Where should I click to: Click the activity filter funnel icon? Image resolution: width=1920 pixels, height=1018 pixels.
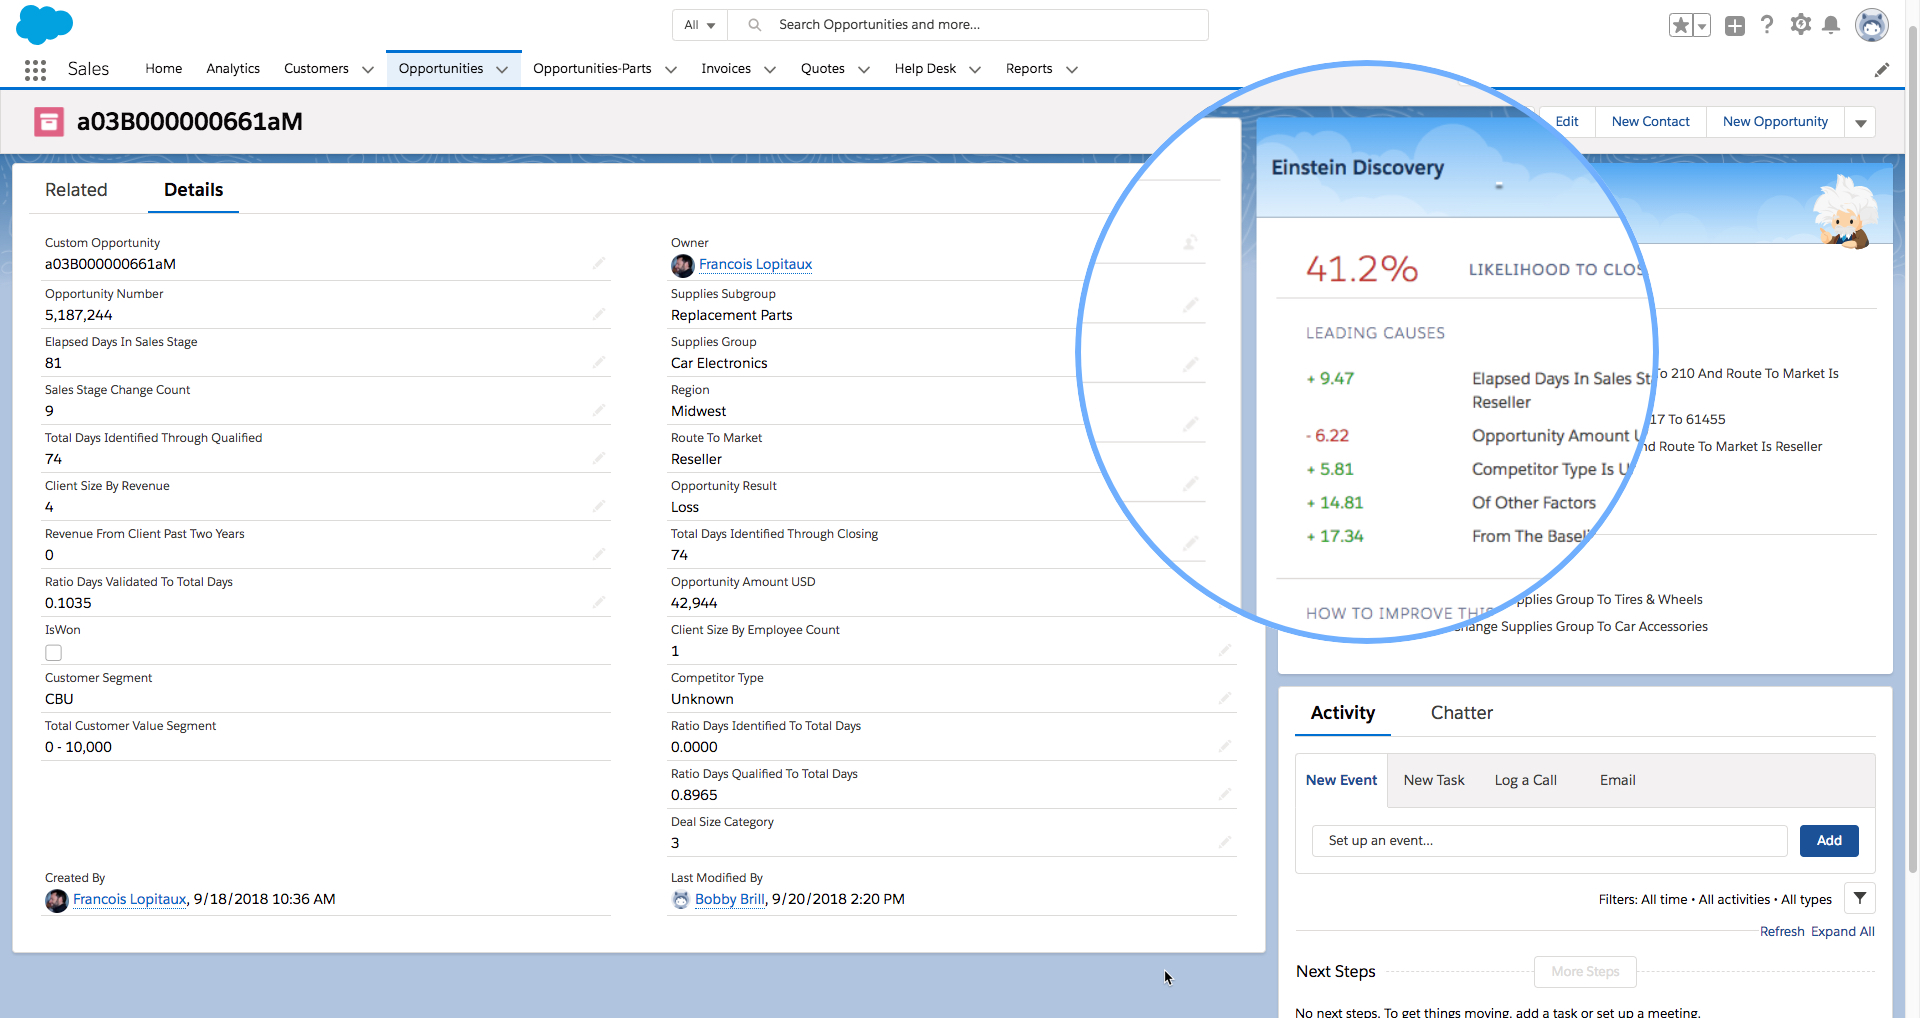point(1860,898)
